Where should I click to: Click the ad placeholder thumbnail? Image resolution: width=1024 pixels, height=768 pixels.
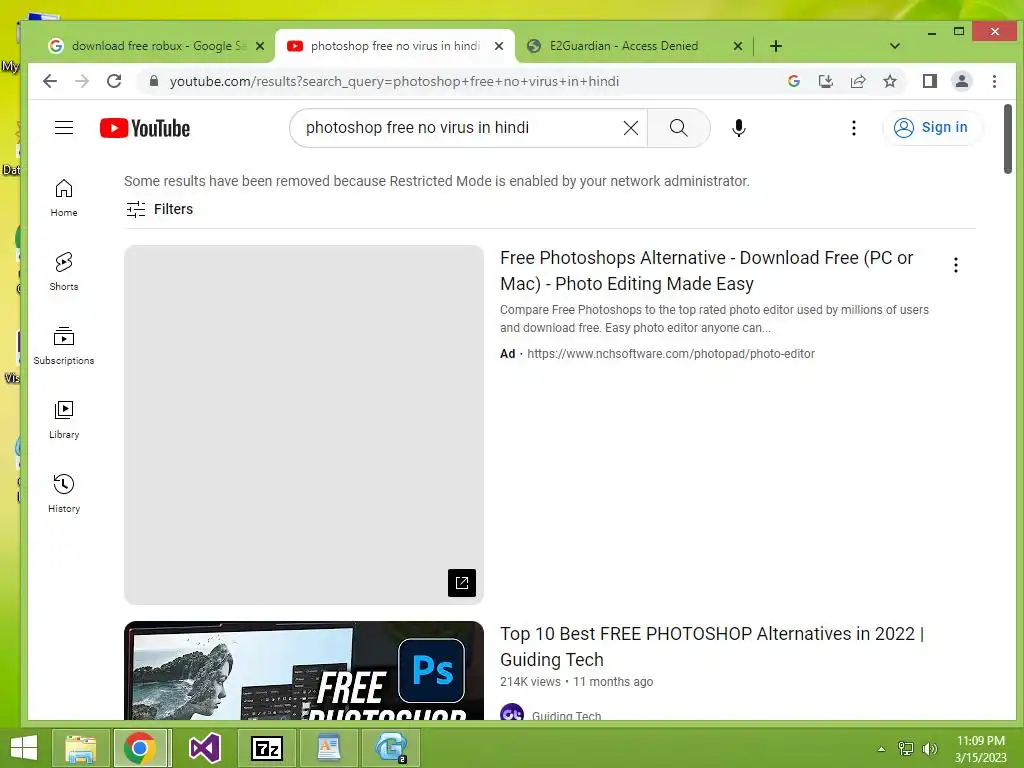304,424
